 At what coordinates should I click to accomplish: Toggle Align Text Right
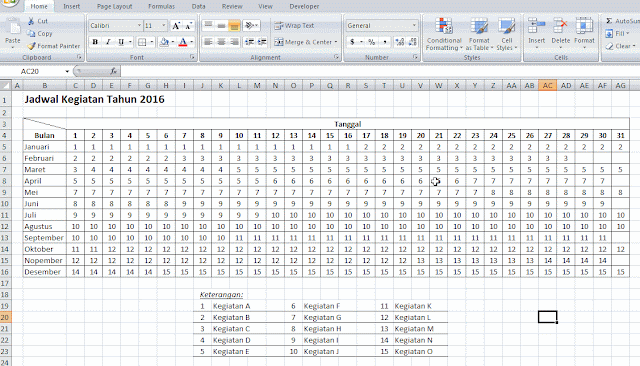[x=234, y=42]
